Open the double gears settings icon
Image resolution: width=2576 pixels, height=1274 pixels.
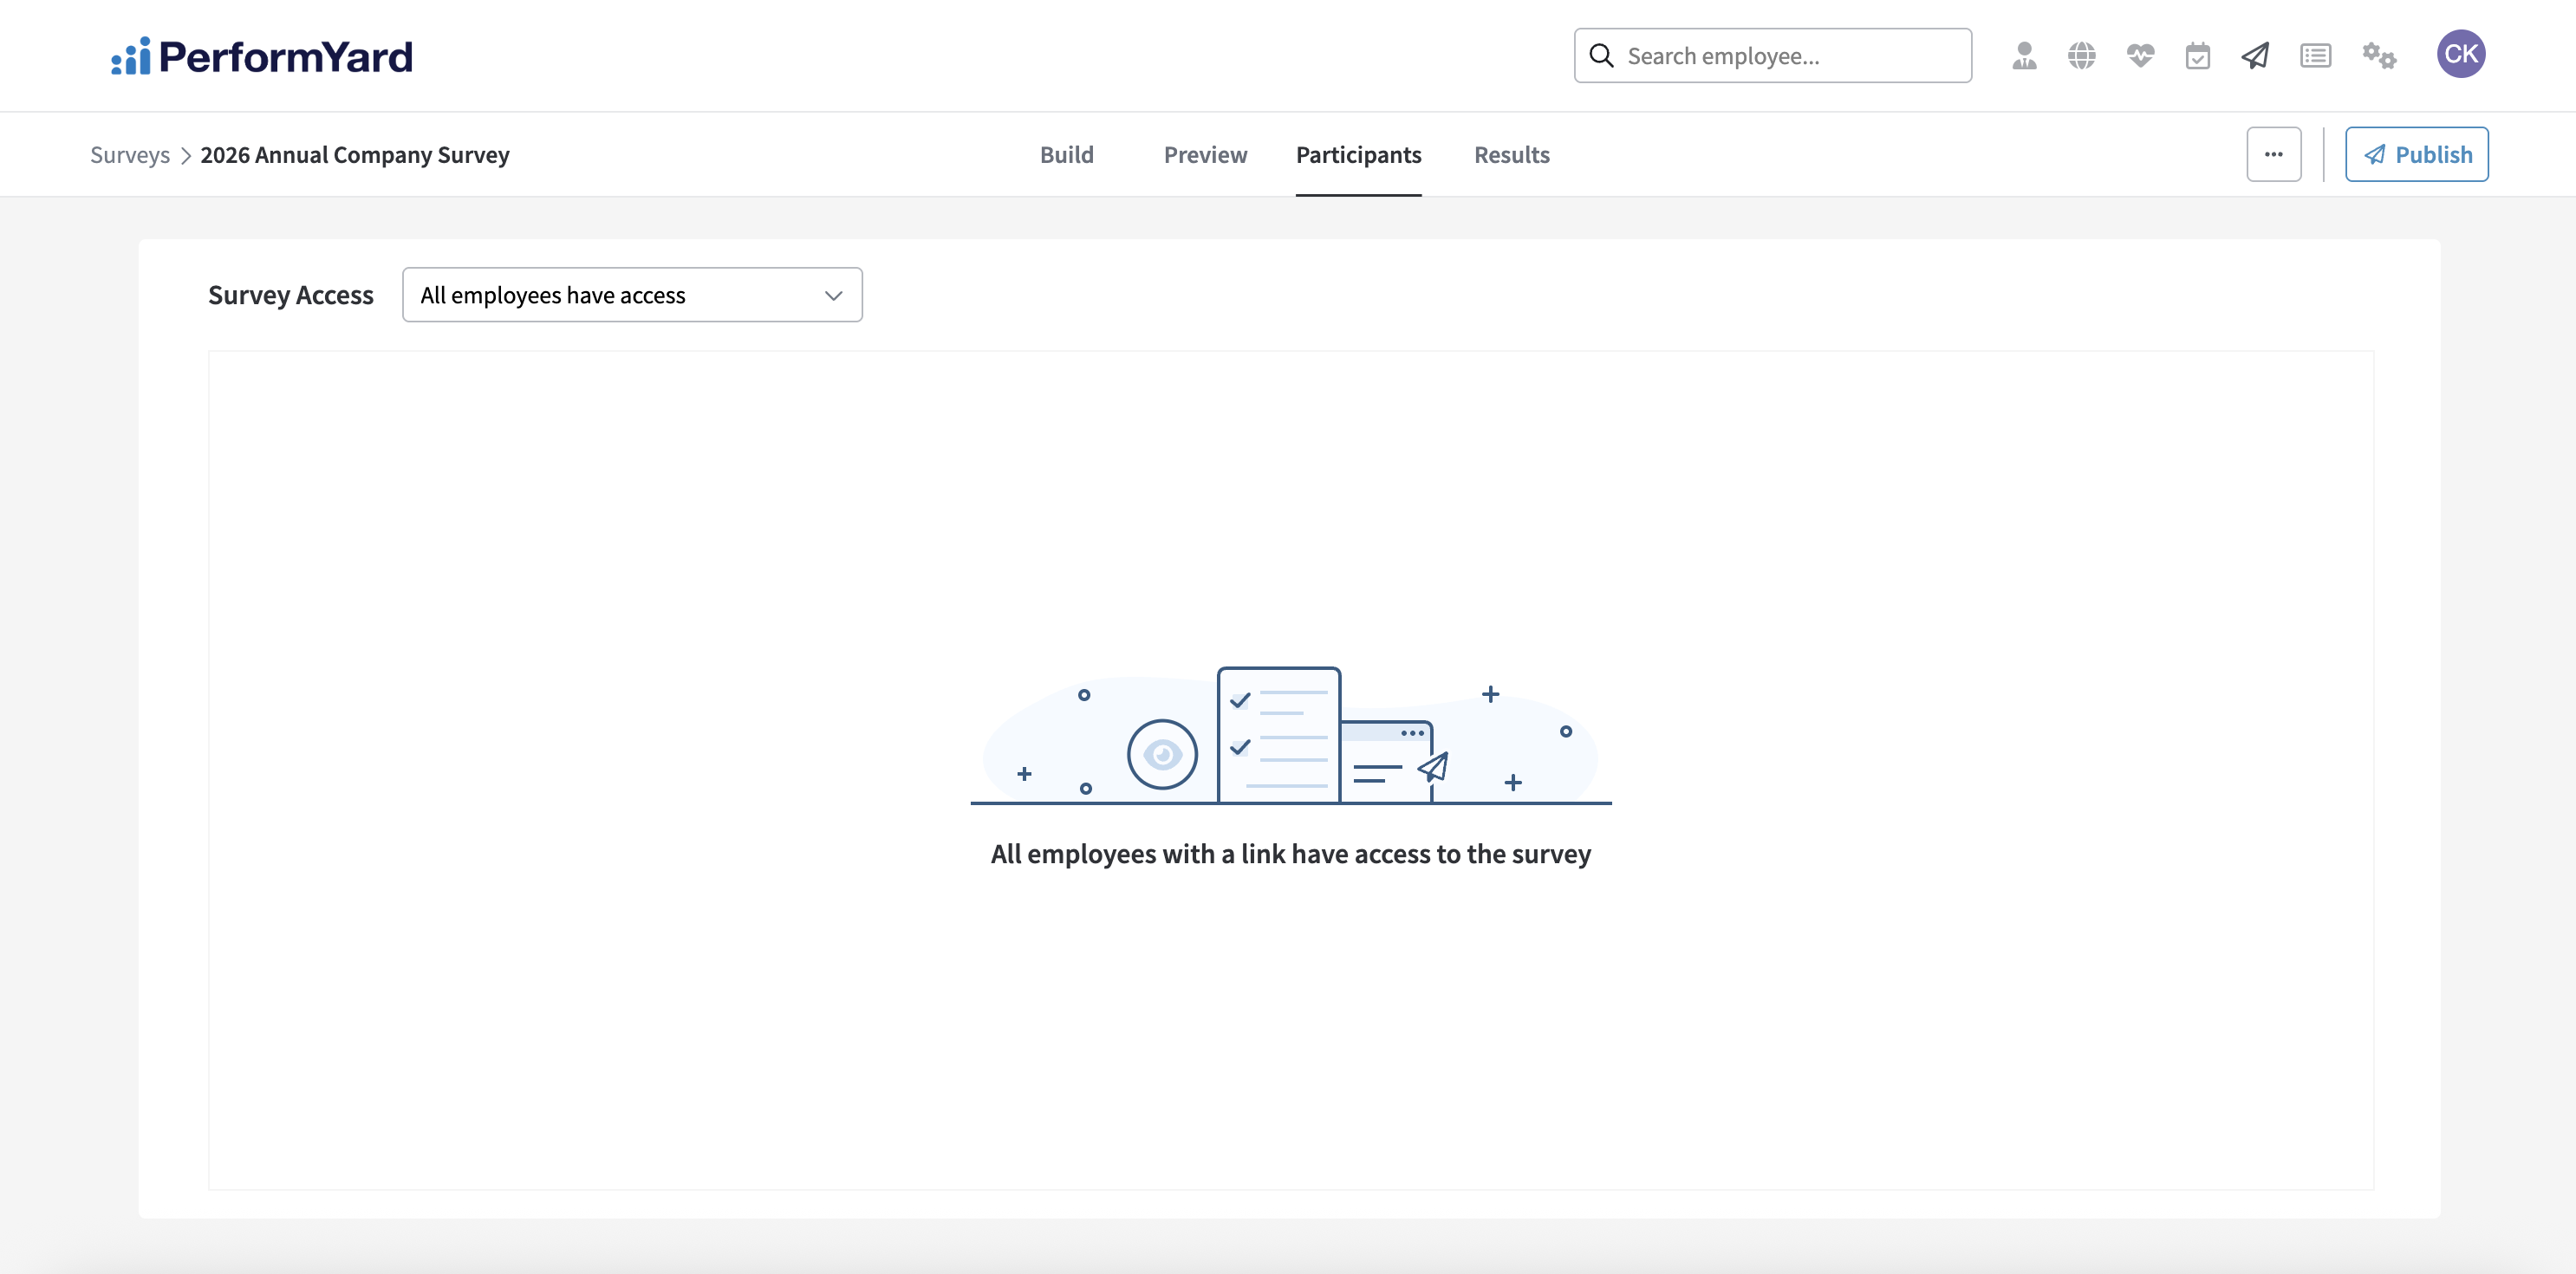coord(2378,56)
